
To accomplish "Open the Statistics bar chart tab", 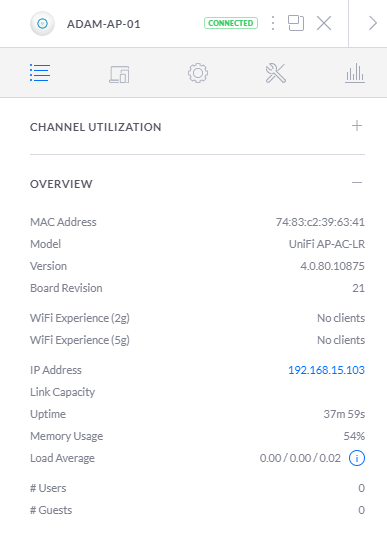I will [355, 73].
